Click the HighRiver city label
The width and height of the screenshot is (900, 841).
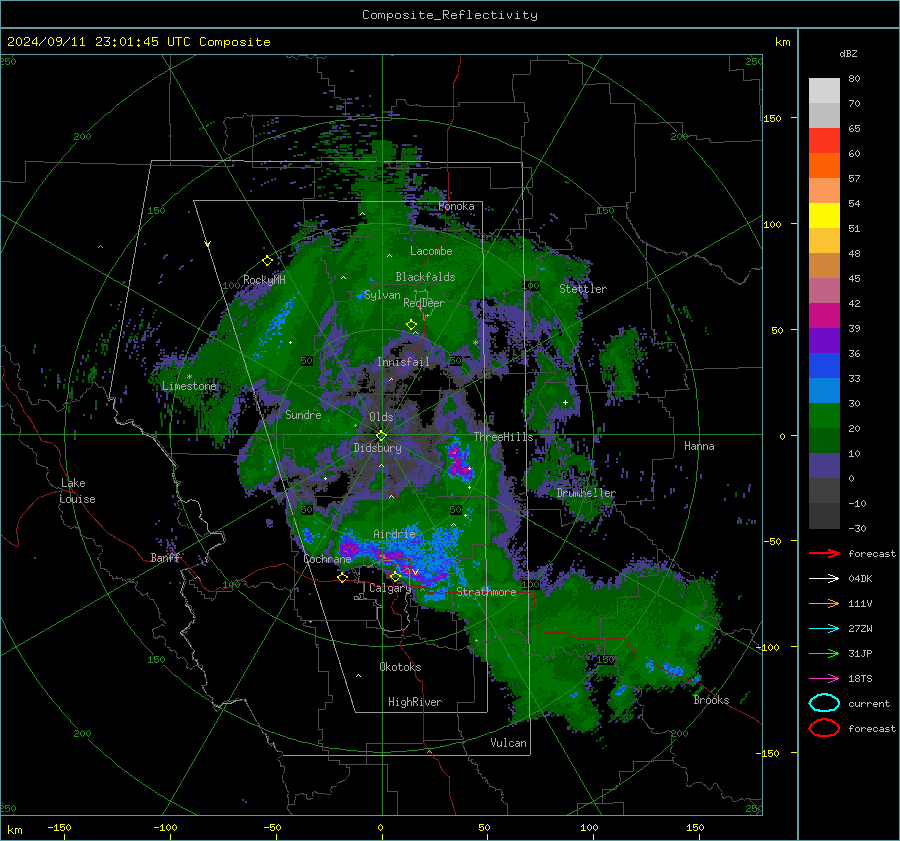coord(415,702)
